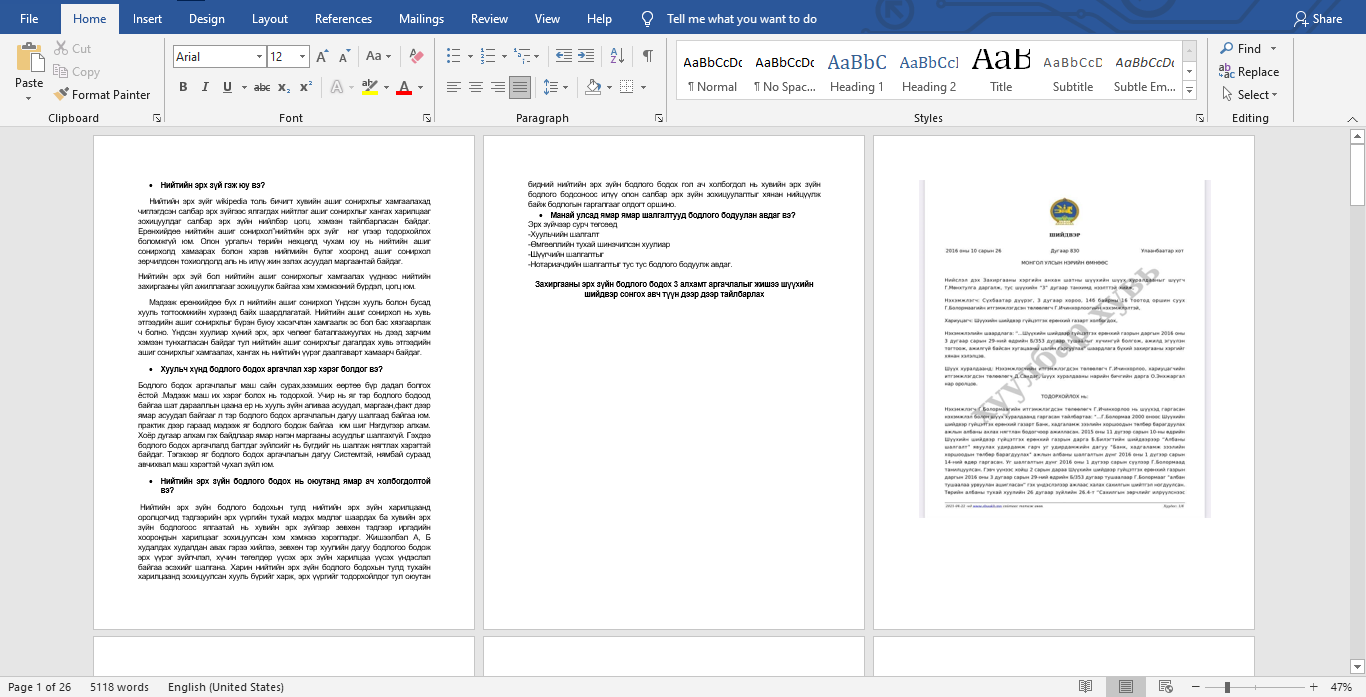Screen dimensions: 1366x697
Task: Open the Layout tab
Action: pyautogui.click(x=270, y=18)
